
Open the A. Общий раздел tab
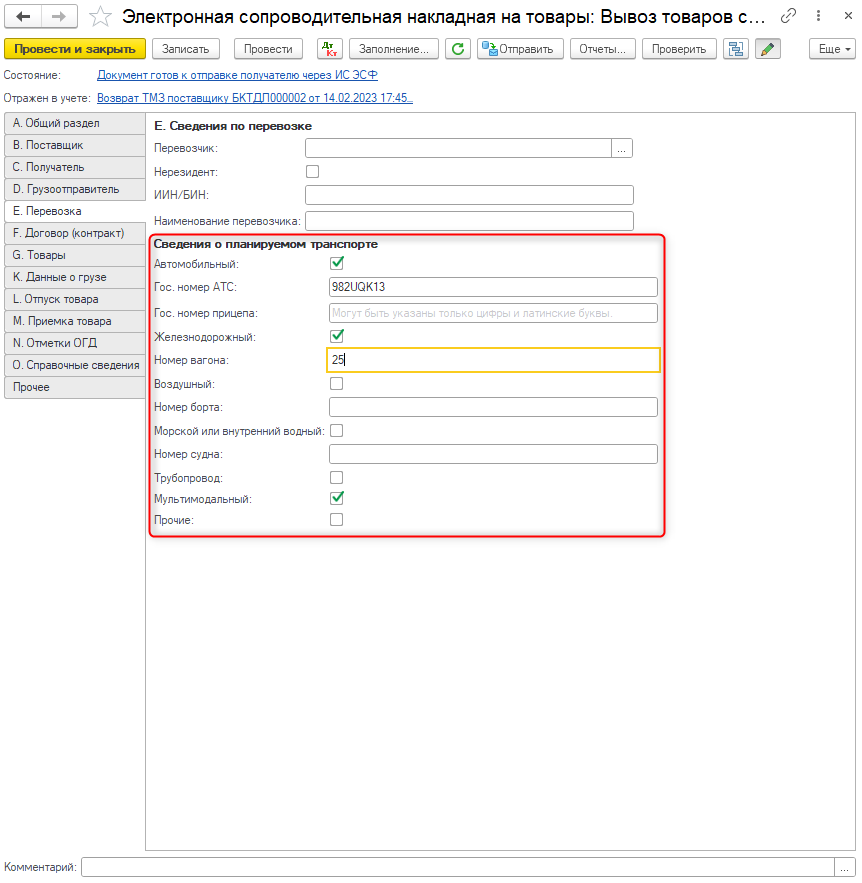pos(74,123)
